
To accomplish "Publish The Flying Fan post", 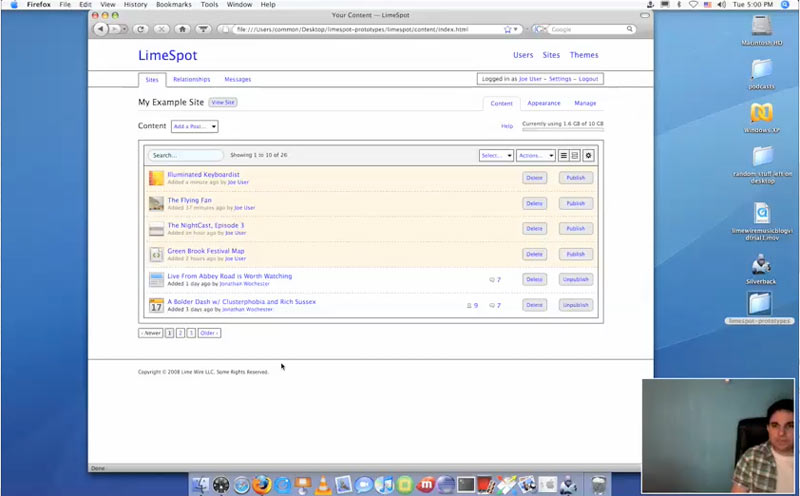I will [x=575, y=203].
